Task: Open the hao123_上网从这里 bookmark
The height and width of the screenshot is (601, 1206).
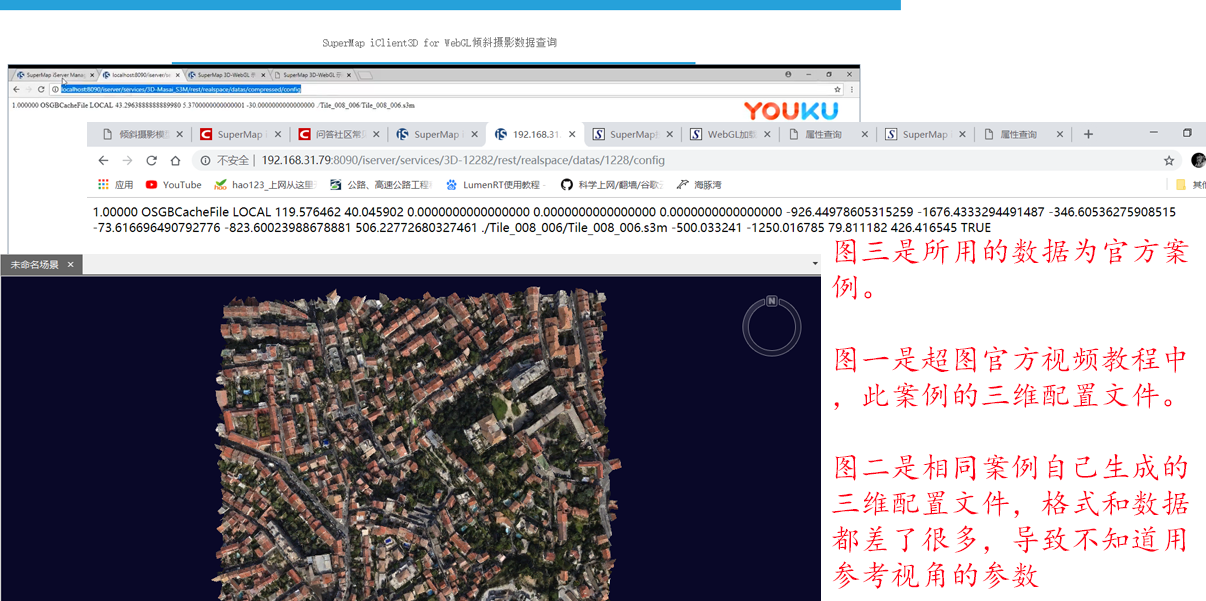Action: 265,185
